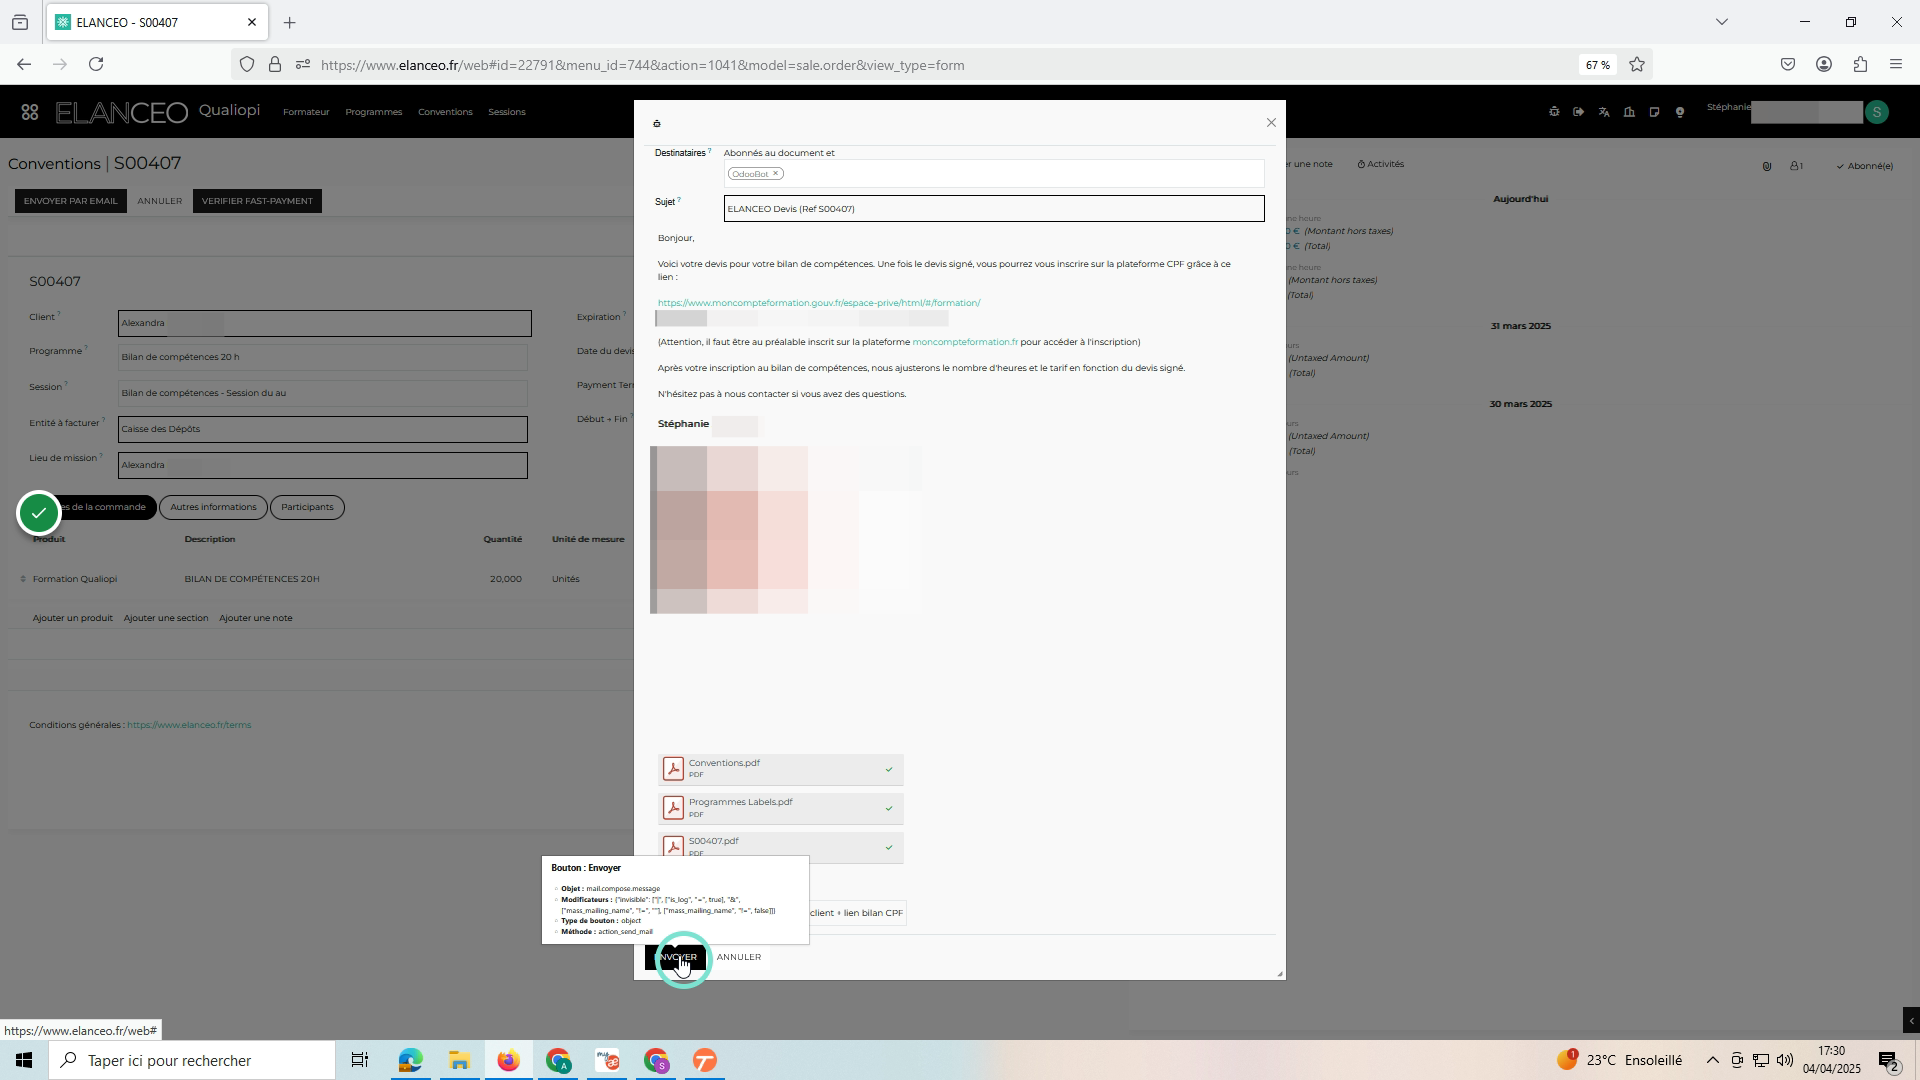Open Programmes Labels.pdf attachment
This screenshot has height=1080, width=1920.
click(x=781, y=808)
